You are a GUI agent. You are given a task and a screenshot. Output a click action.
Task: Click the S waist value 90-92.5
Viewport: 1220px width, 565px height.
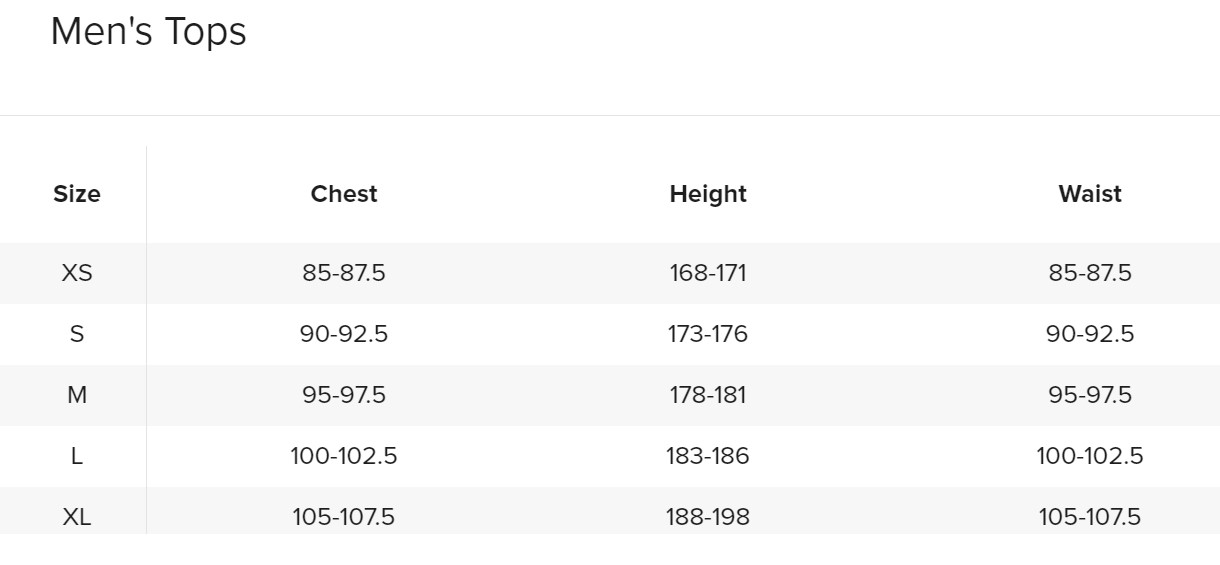point(1090,334)
